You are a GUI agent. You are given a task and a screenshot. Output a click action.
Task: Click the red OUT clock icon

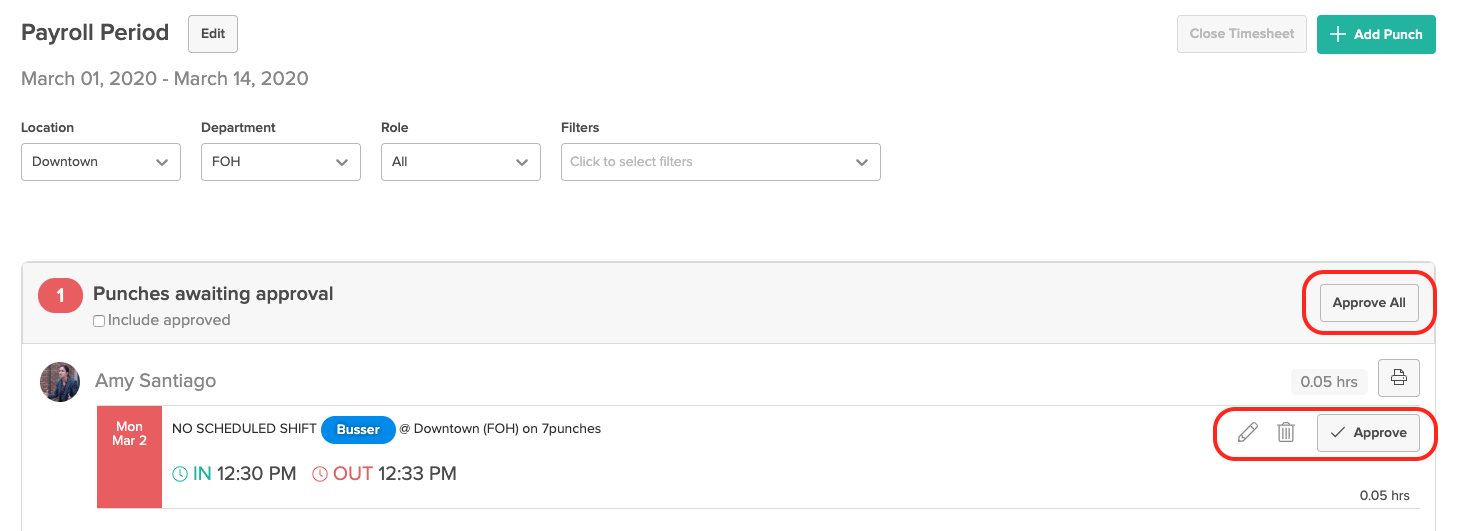tap(320, 474)
